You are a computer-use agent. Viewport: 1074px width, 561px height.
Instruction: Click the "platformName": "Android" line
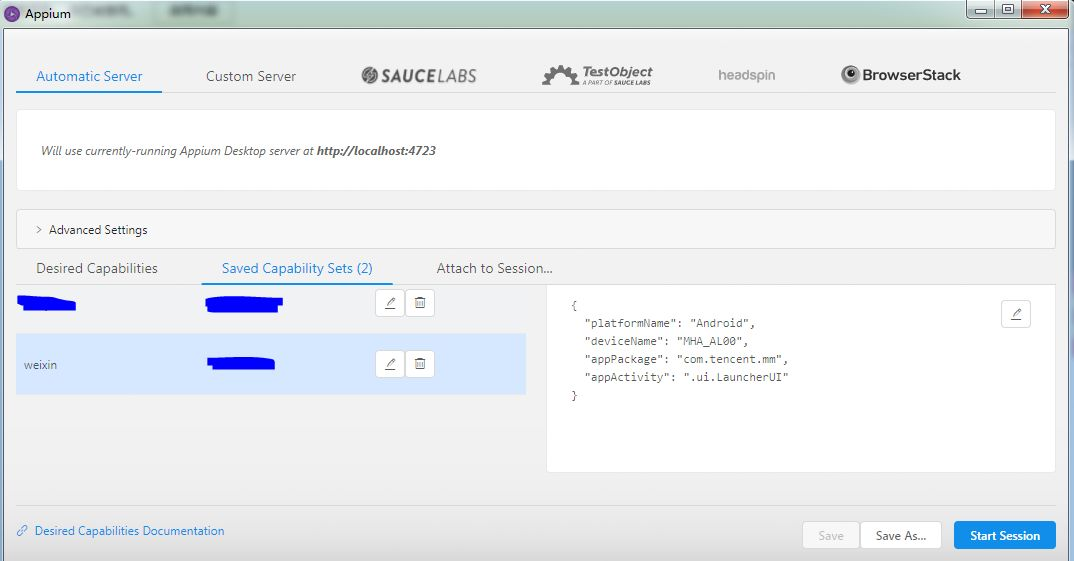(669, 323)
